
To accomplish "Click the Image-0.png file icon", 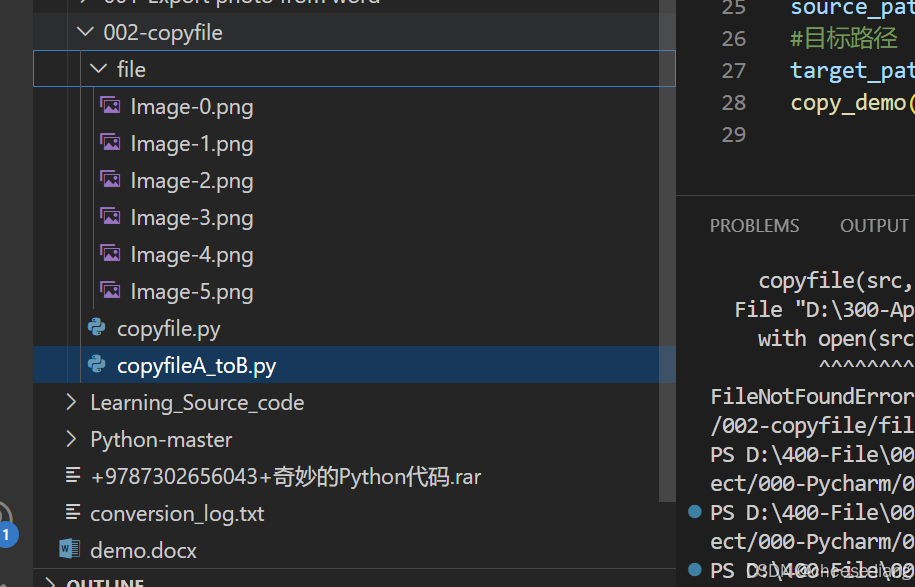I will 110,106.
